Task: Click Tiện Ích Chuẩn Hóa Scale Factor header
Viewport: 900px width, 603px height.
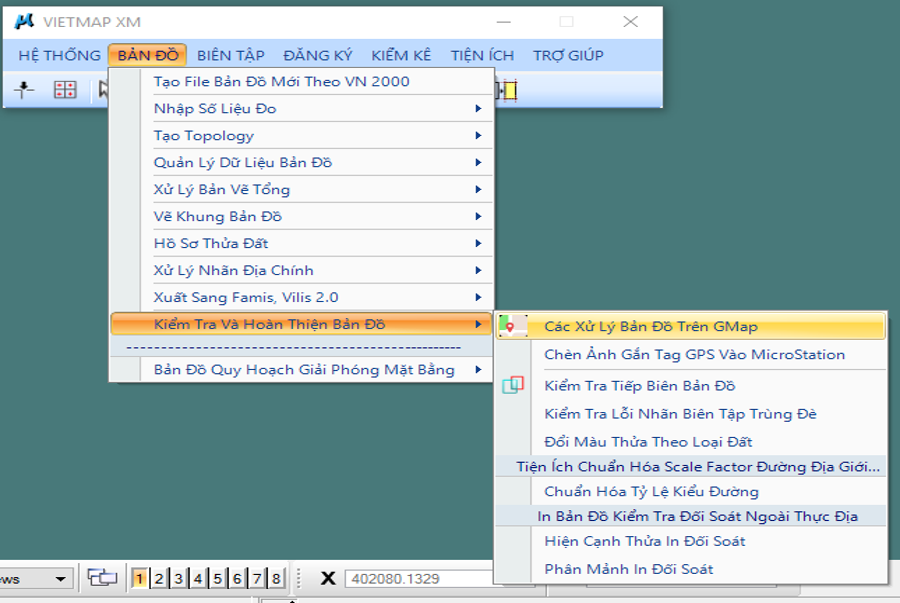Action: pos(691,466)
